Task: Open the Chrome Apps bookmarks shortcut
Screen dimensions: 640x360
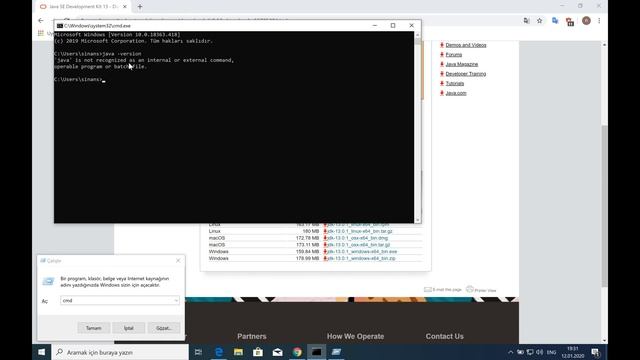Action: [x=41, y=33]
